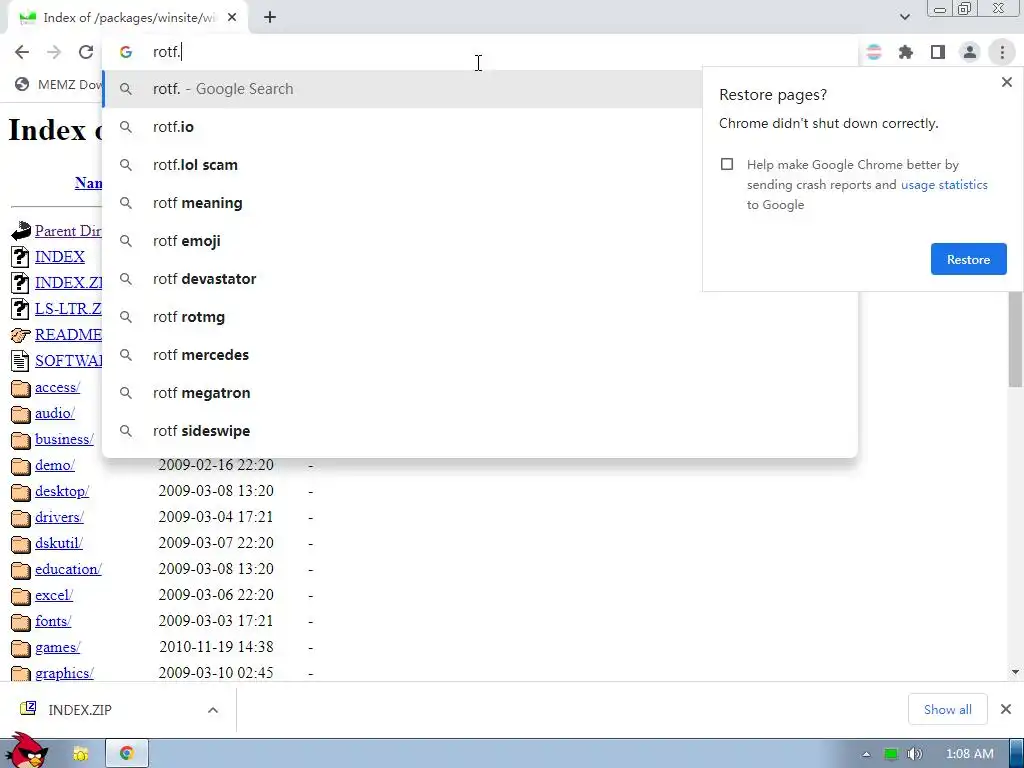This screenshot has width=1024, height=768.
Task: Open a new tab with plus button
Action: click(x=270, y=18)
